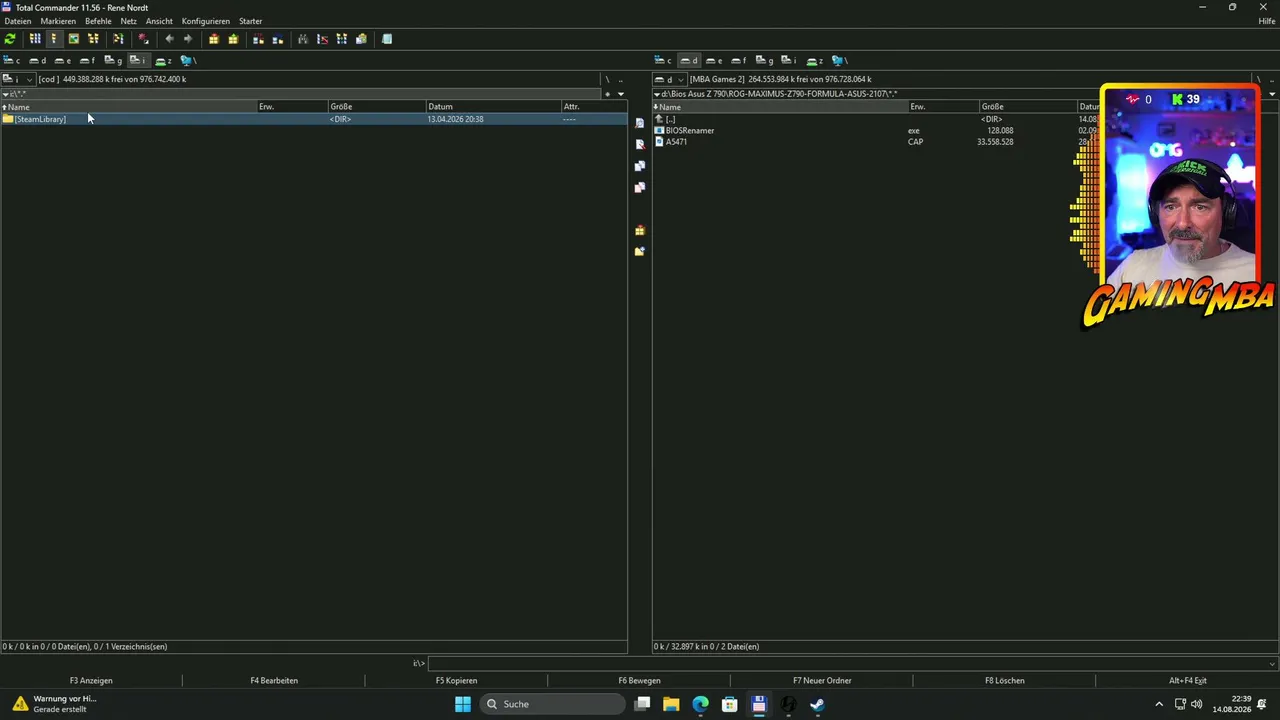Open Notepad toolbar icon
The width and height of the screenshot is (1280, 720).
(x=387, y=39)
